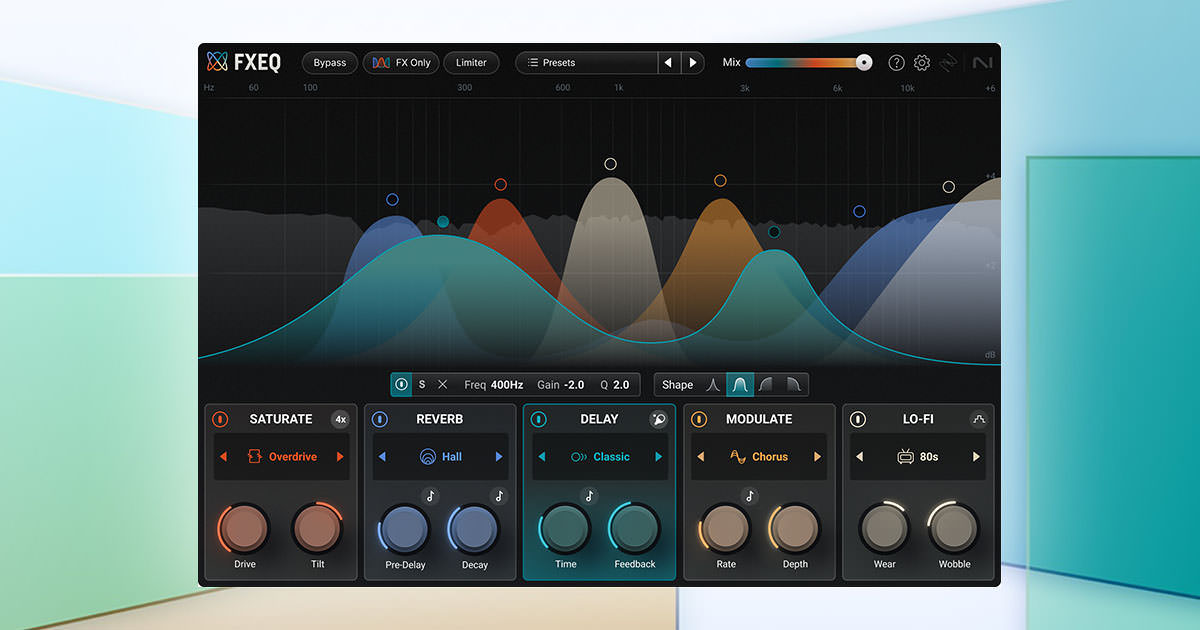This screenshot has width=1200, height=630.
Task: Toggle the Lo-Fi module power button
Action: click(x=858, y=420)
